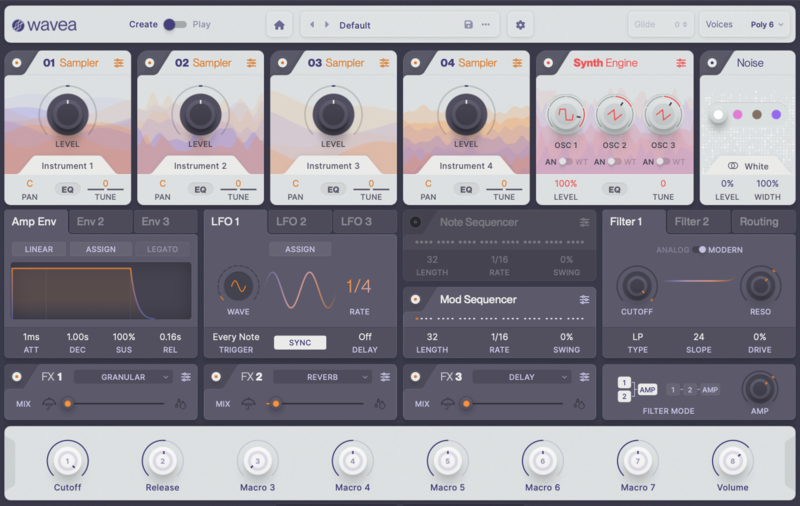Click the Macro 3 knob
This screenshot has height=506, width=800.
point(257,461)
